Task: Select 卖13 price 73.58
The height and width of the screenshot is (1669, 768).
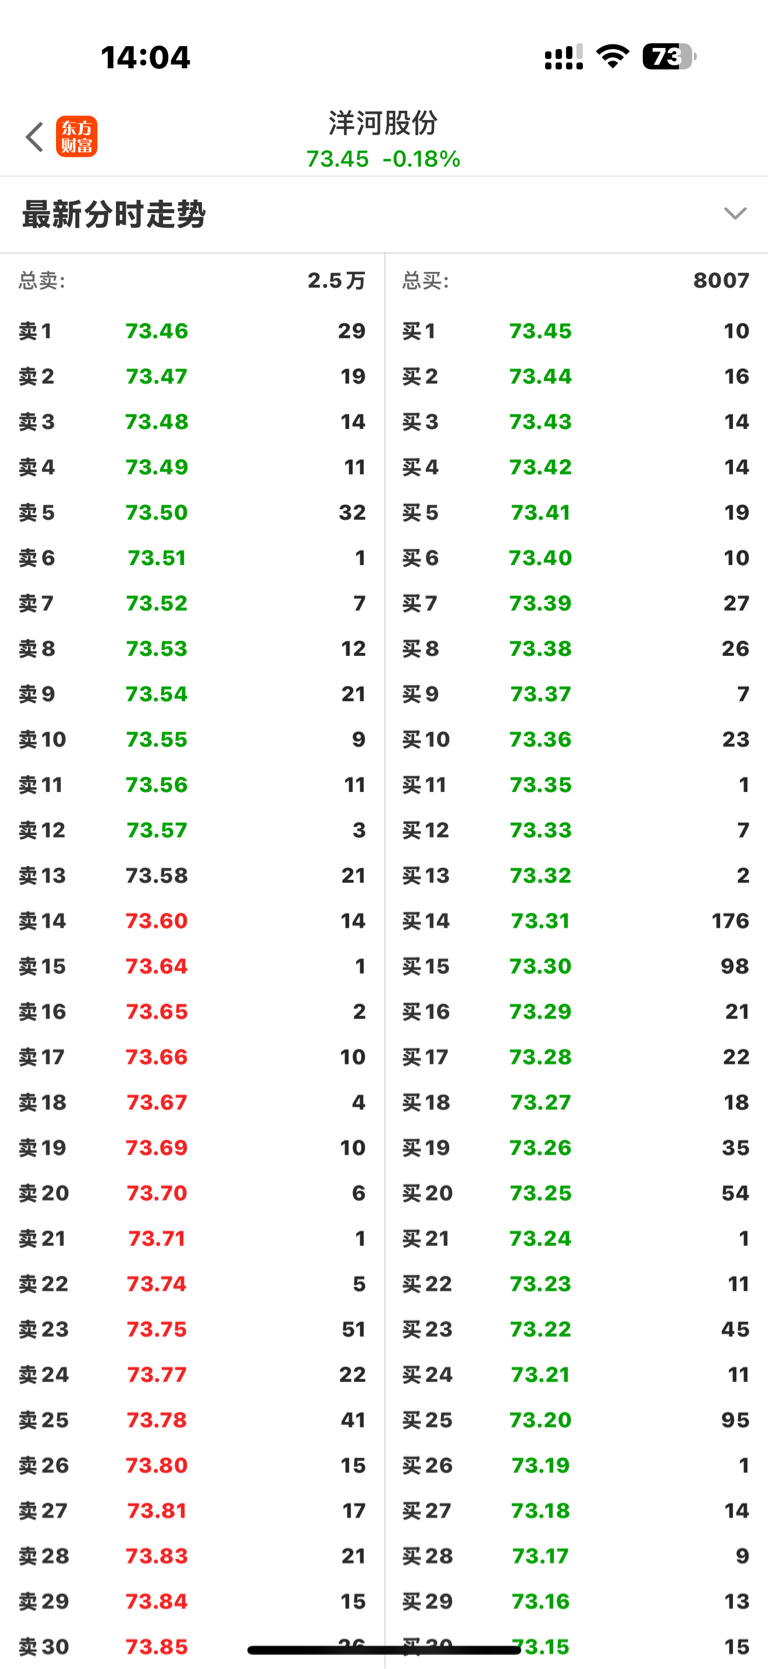Action: pyautogui.click(x=157, y=876)
